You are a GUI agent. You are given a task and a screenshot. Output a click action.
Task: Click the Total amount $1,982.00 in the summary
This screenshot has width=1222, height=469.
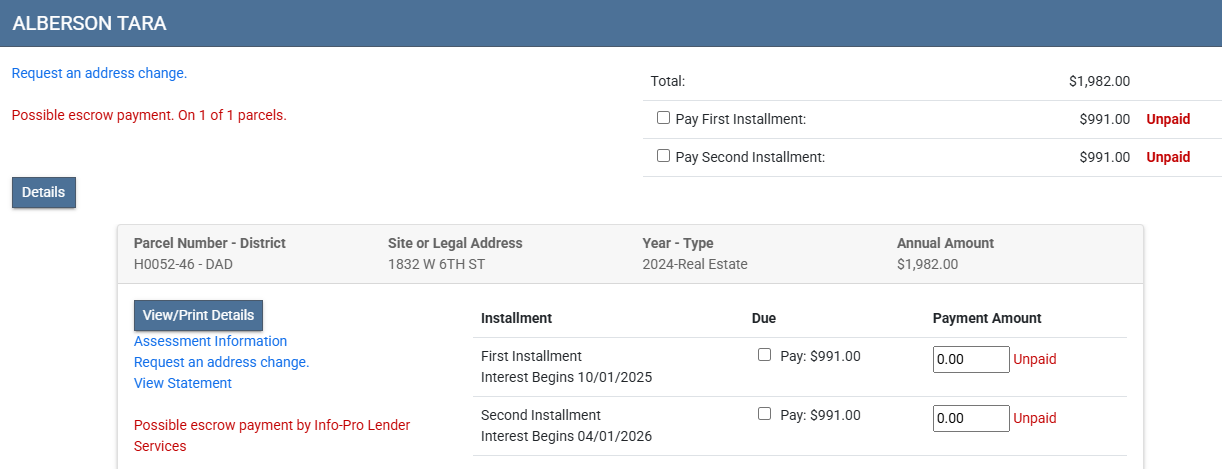(1099, 82)
